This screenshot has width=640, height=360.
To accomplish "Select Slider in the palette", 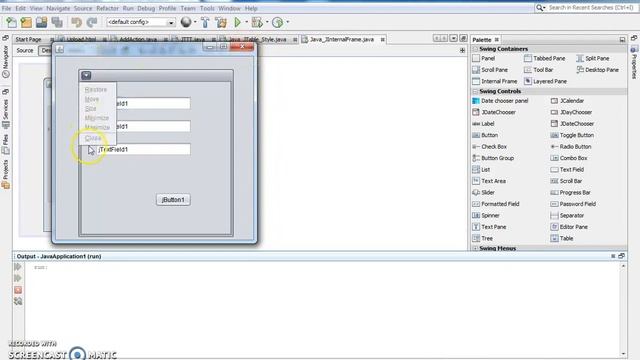I will point(483,192).
